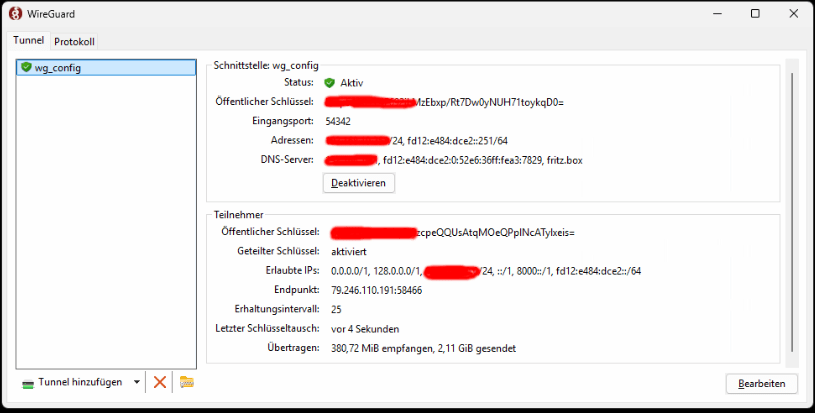
Task: Click the 'Eingangsport:' label
Action: 283,121
